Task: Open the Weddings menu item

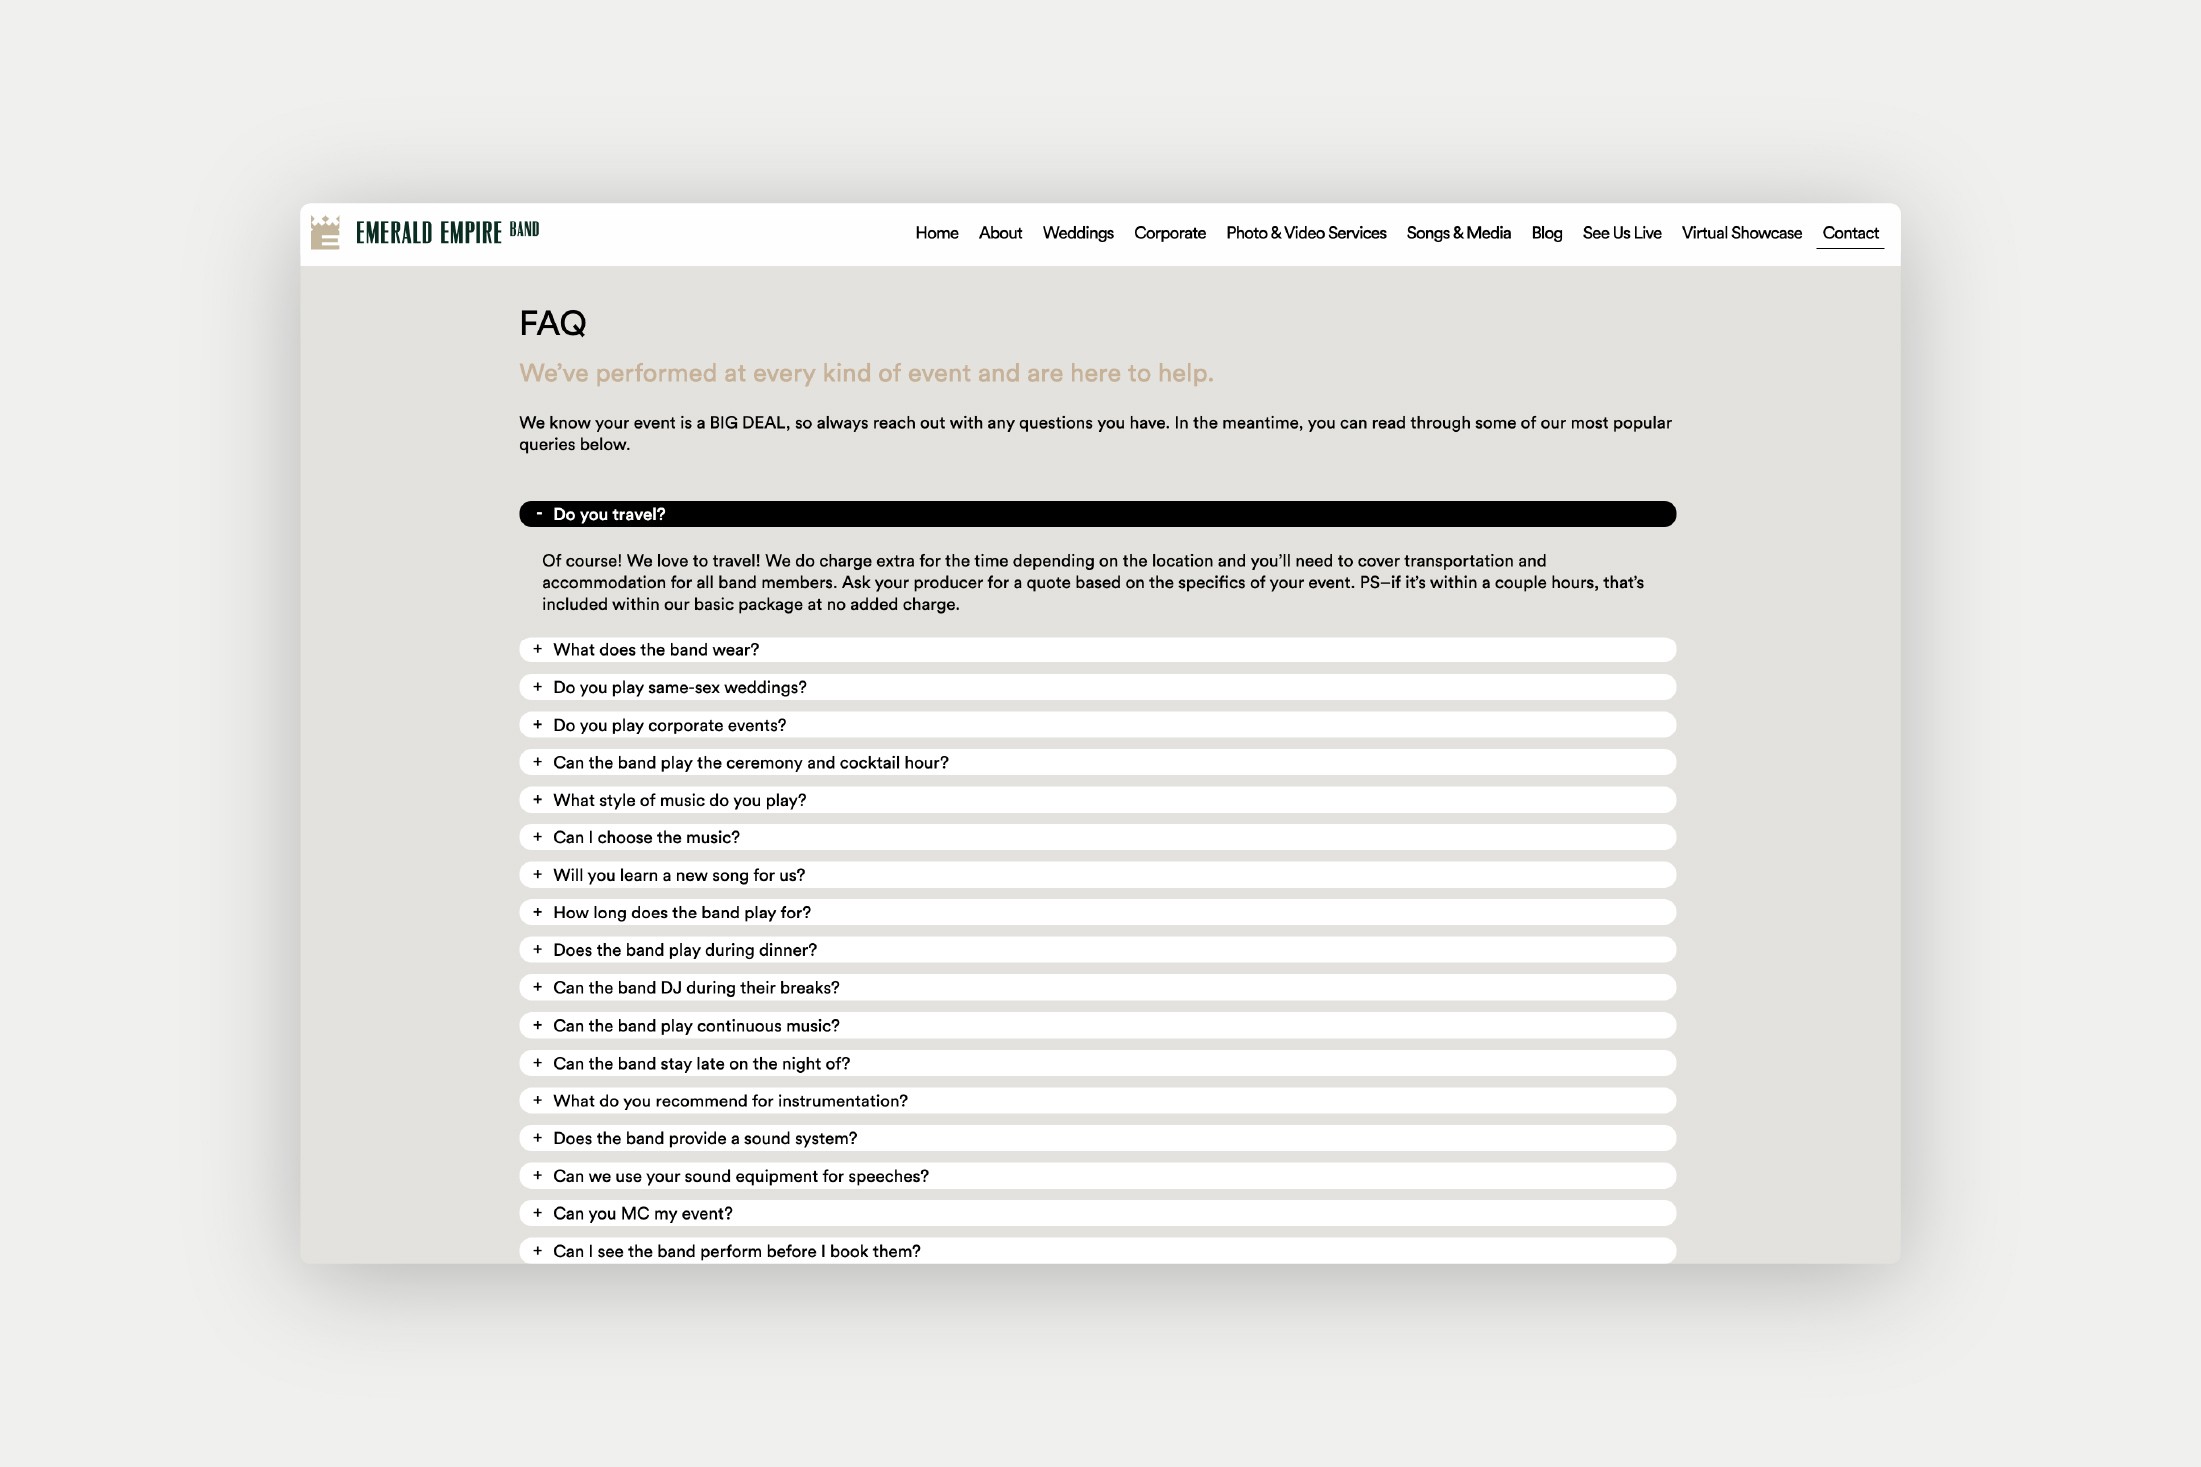Action: pyautogui.click(x=1077, y=233)
